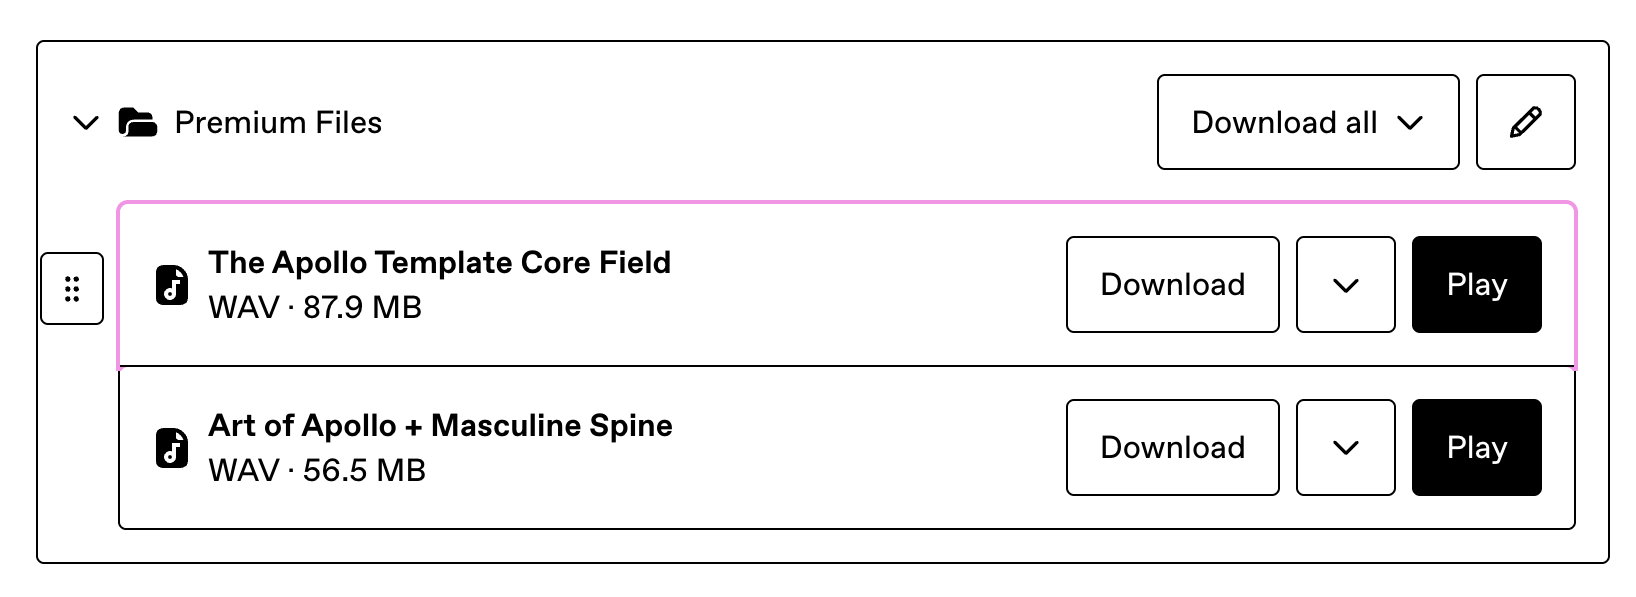This screenshot has width=1636, height=597.
Task: Download The Apollo Template Core Field
Action: [x=1173, y=284]
